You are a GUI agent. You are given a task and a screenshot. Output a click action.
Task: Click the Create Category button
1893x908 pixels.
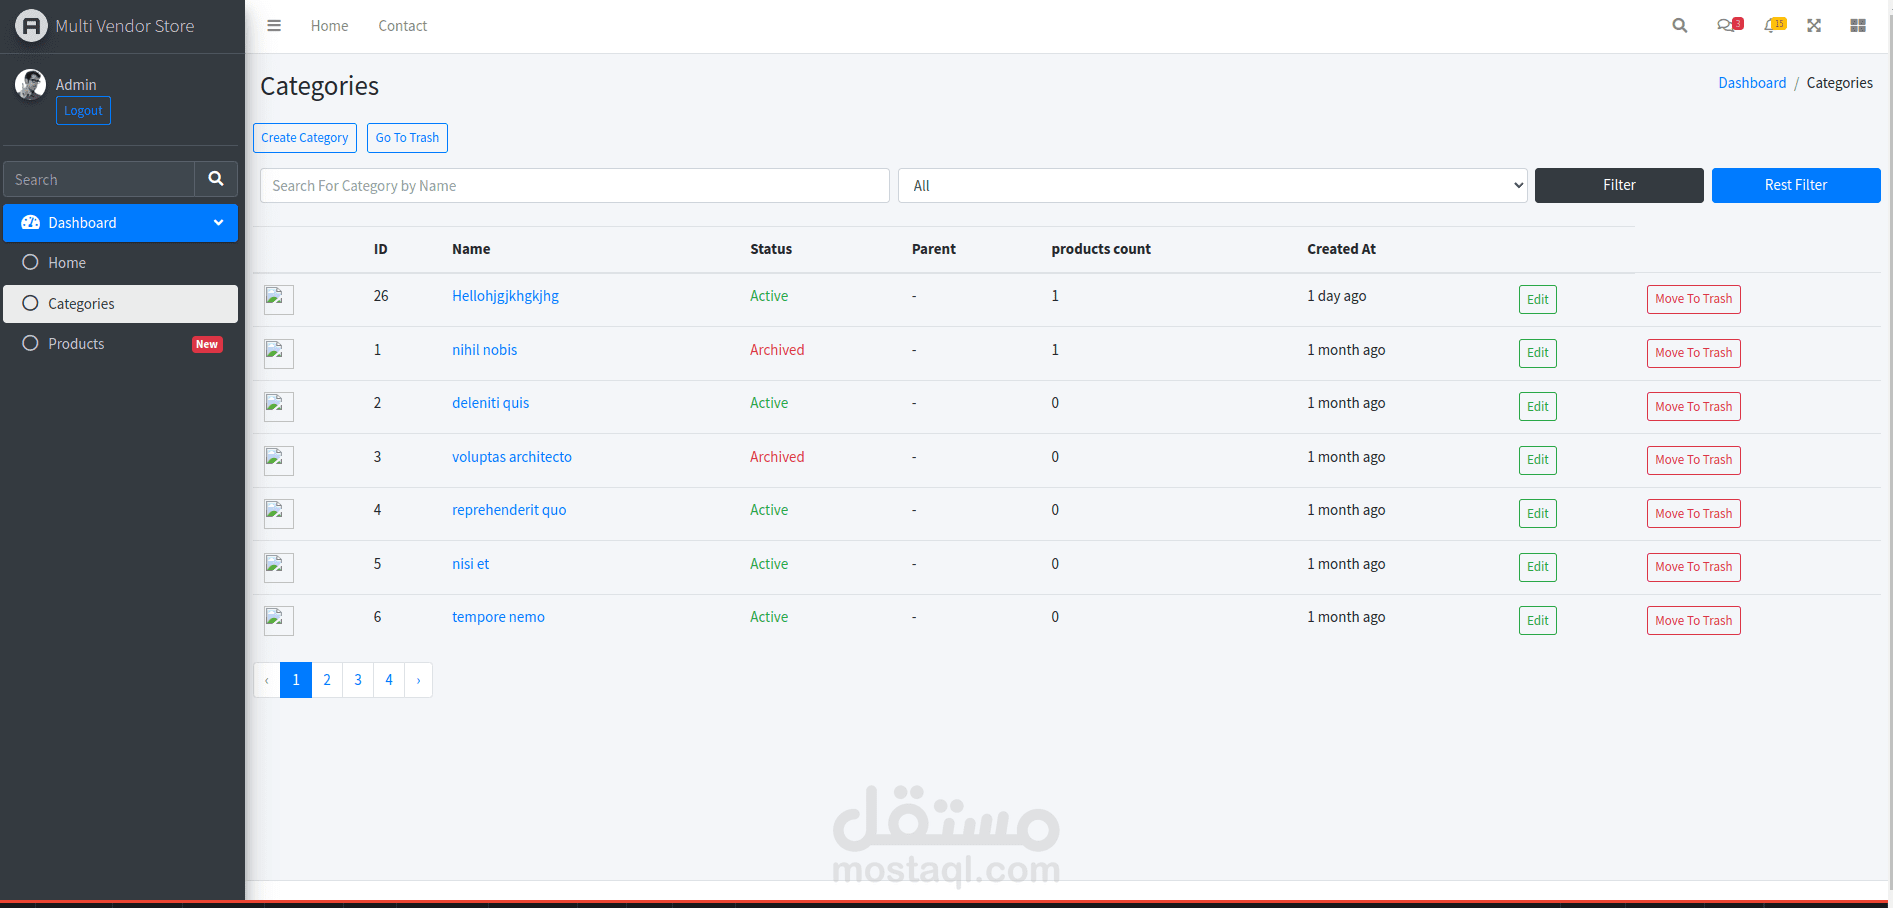tap(305, 138)
